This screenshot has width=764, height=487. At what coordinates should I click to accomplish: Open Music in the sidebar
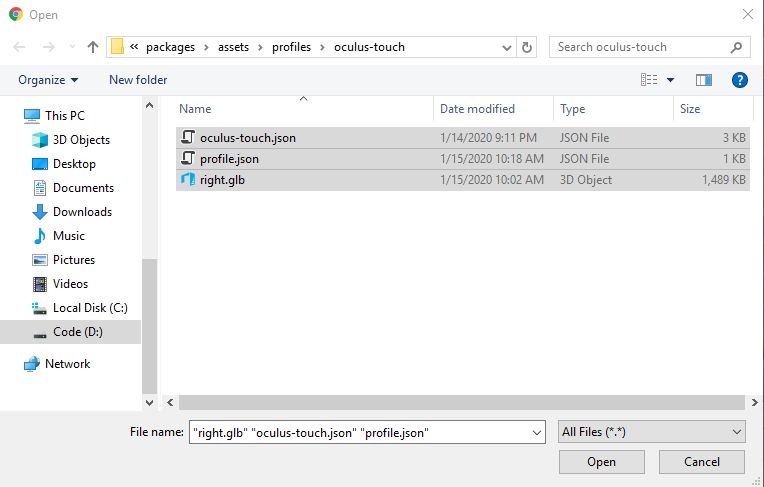[69, 235]
